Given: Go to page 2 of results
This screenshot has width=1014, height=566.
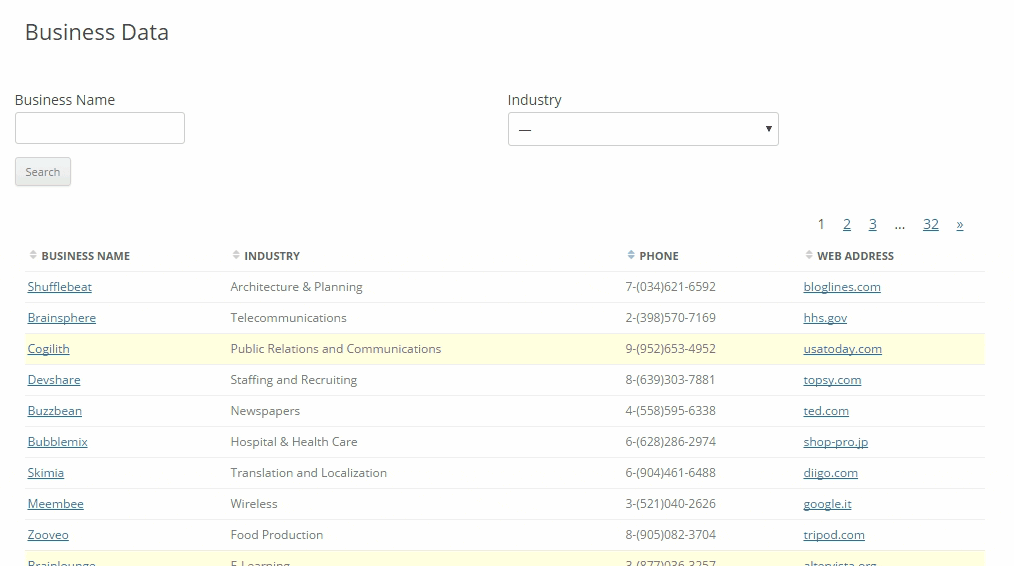Looking at the screenshot, I should pyautogui.click(x=846, y=224).
